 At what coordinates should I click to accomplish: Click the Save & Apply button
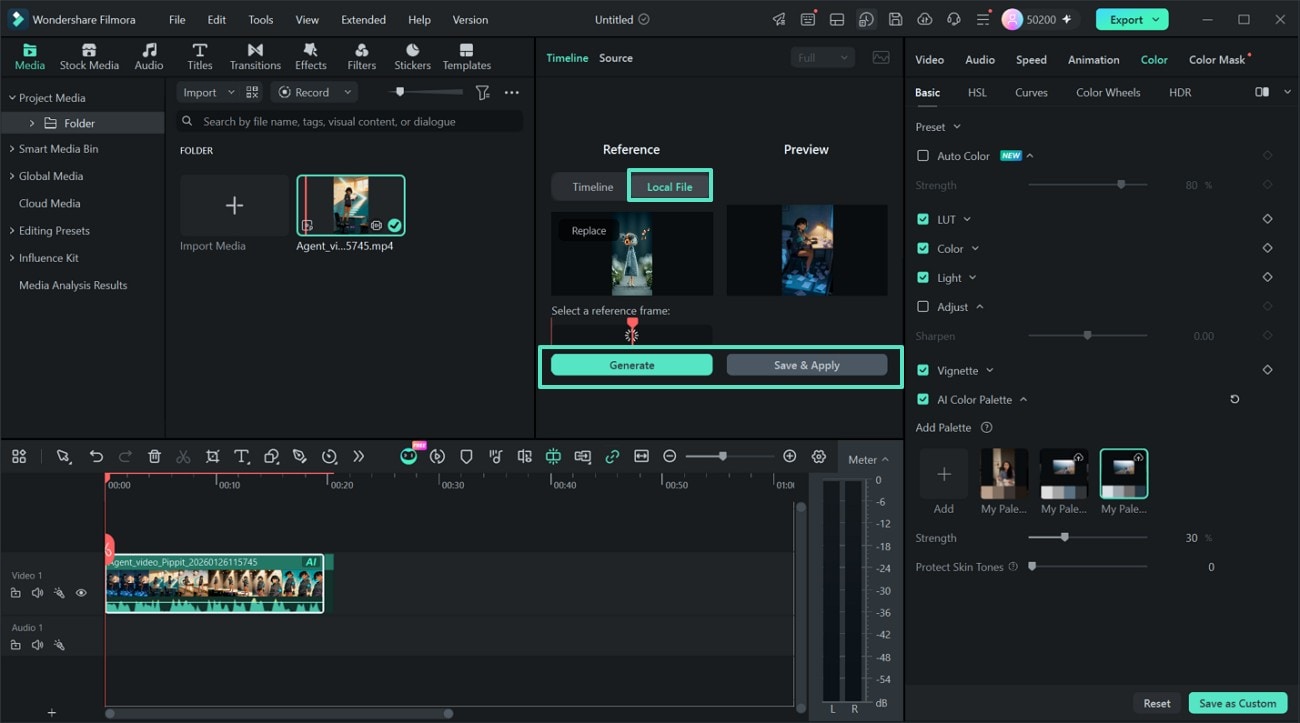coord(806,365)
